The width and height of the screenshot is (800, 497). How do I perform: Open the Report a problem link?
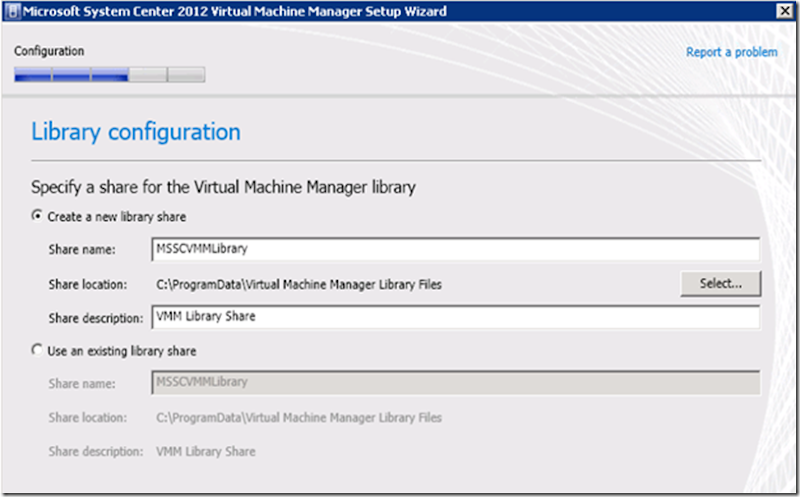[731, 52]
